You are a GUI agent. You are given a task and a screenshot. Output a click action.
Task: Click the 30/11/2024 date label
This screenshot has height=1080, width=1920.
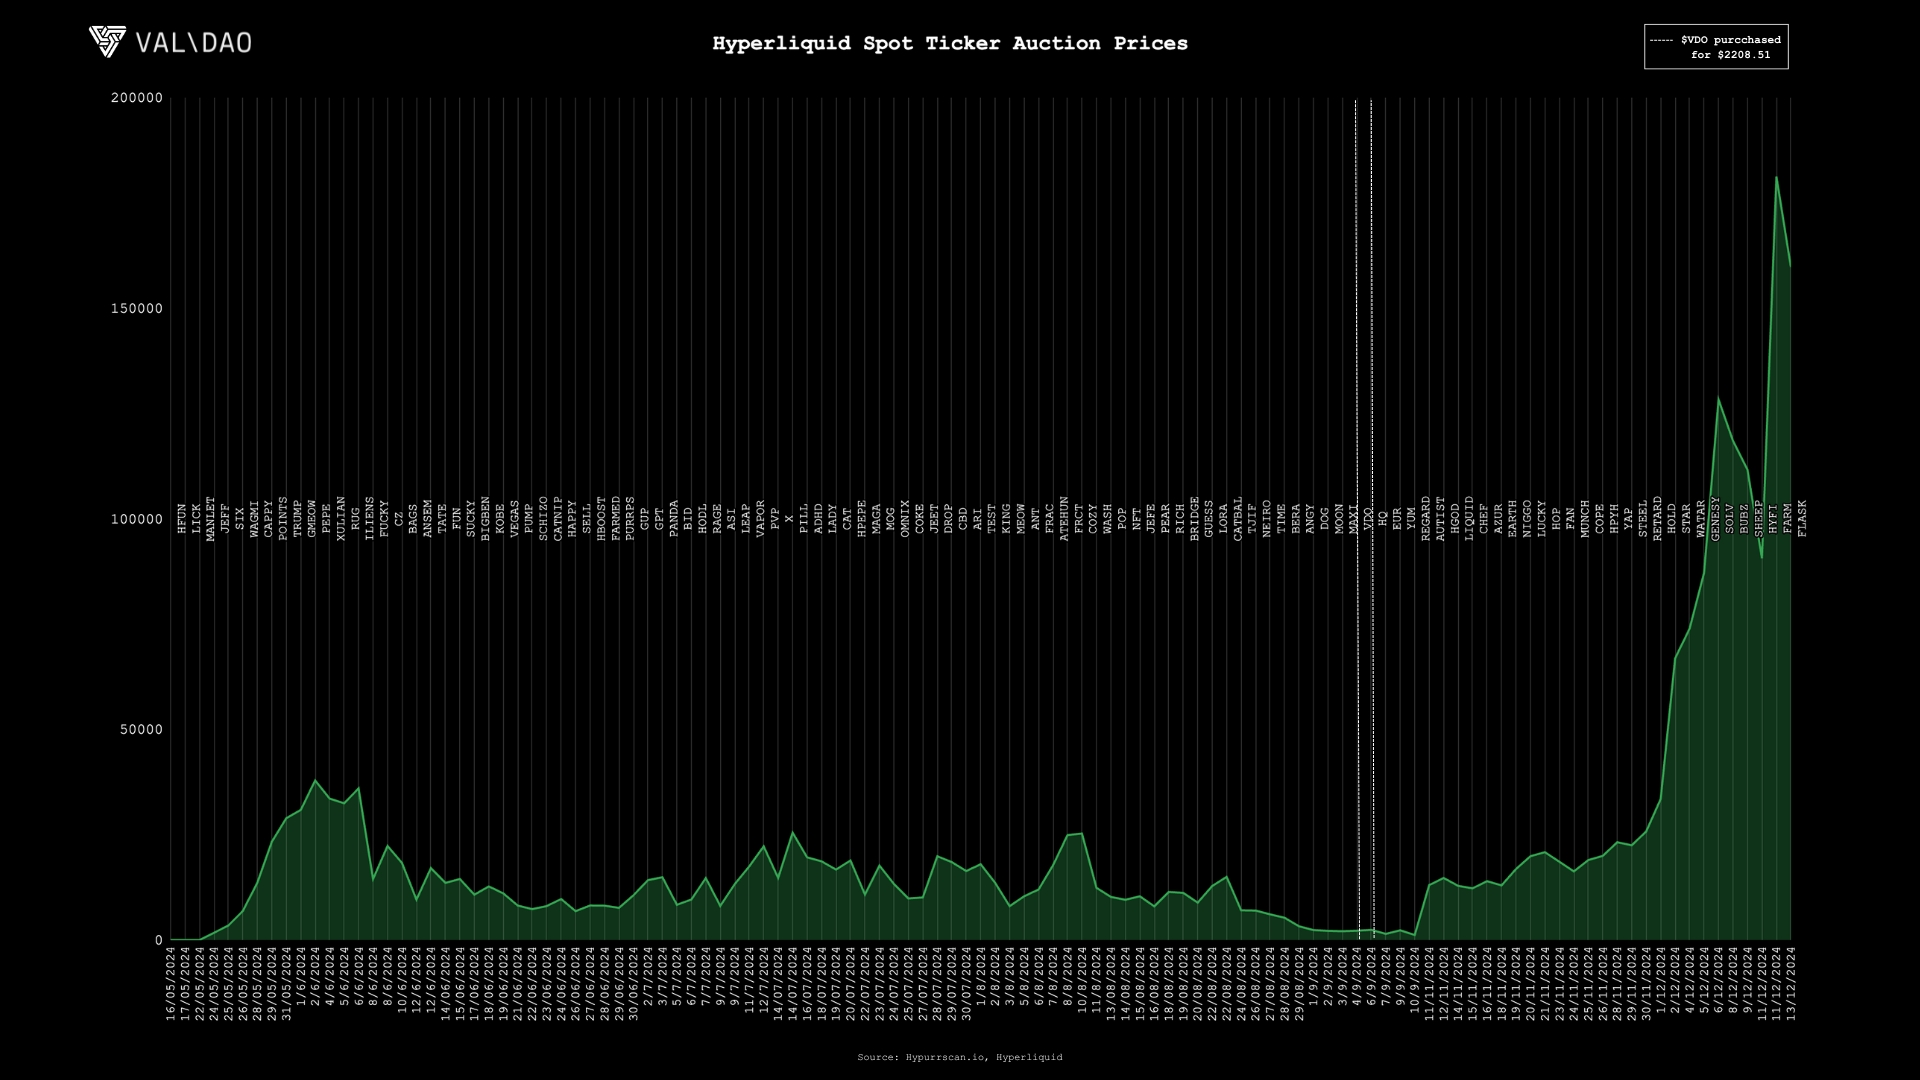point(1646,985)
